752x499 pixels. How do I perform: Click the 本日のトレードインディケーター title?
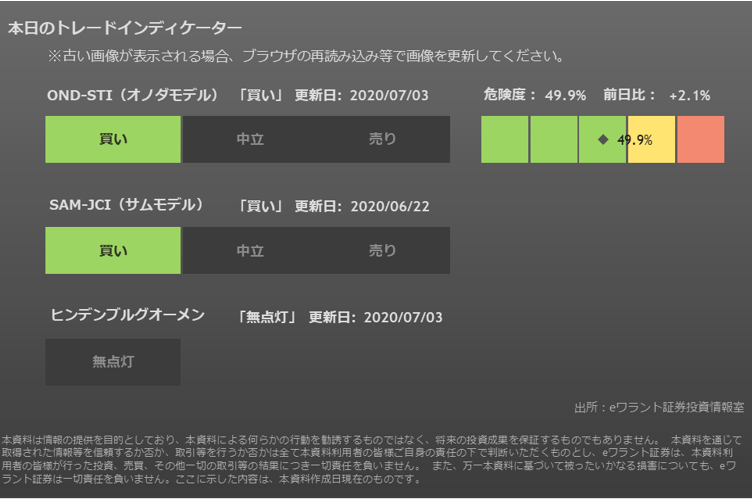point(124,29)
